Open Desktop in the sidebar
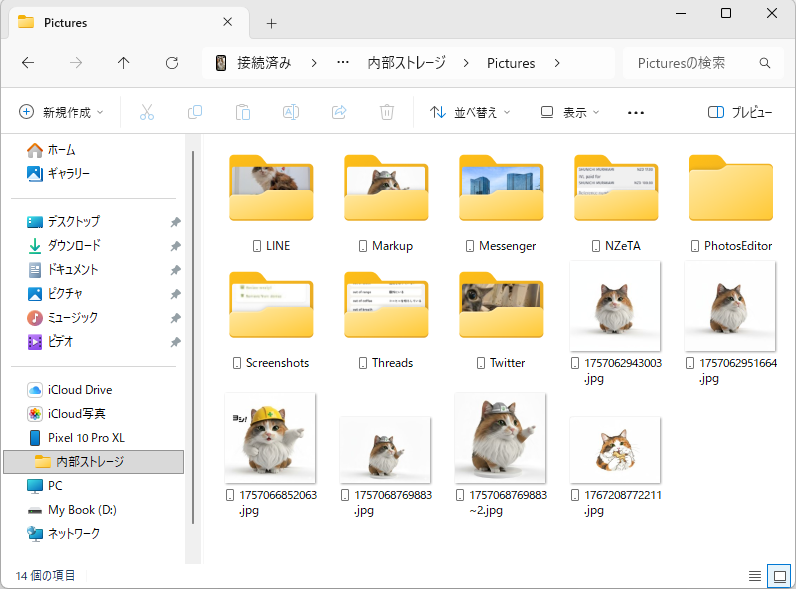Image resolution: width=796 pixels, height=589 pixels. coord(63,222)
